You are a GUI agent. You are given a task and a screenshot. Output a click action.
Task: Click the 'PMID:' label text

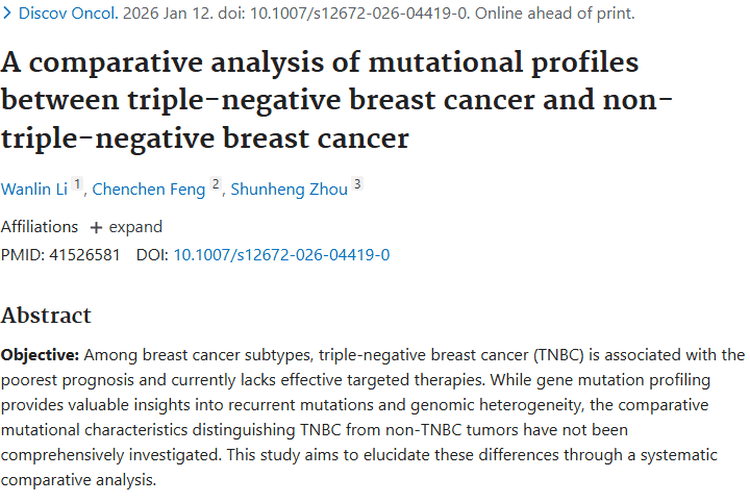click(21, 255)
